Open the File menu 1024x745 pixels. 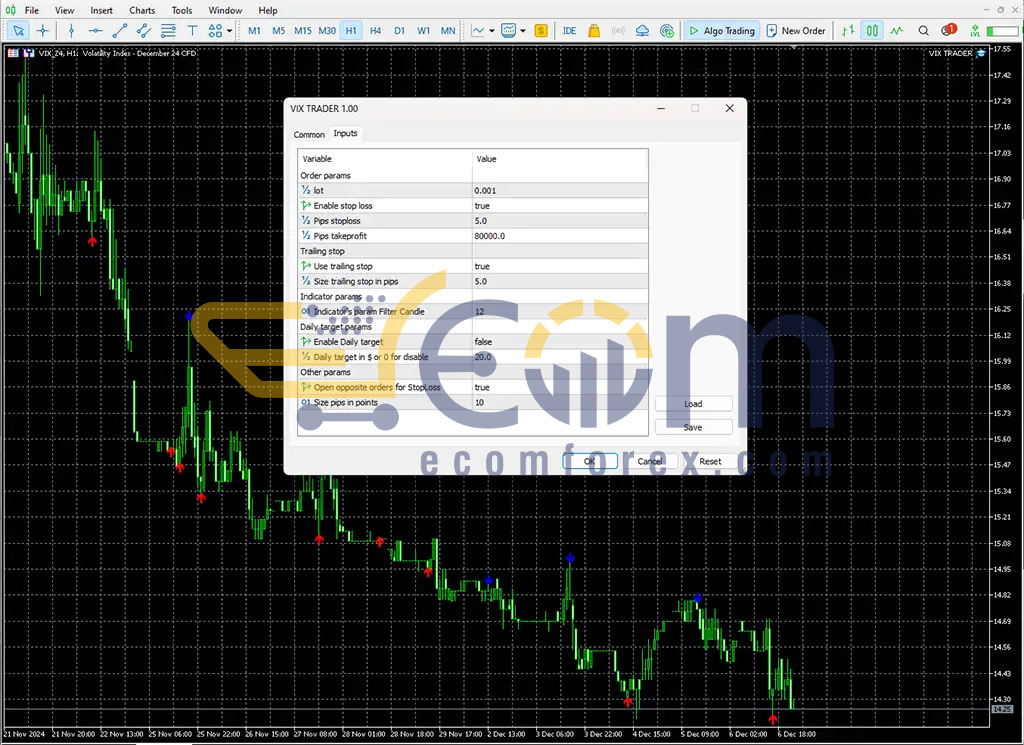(31, 10)
